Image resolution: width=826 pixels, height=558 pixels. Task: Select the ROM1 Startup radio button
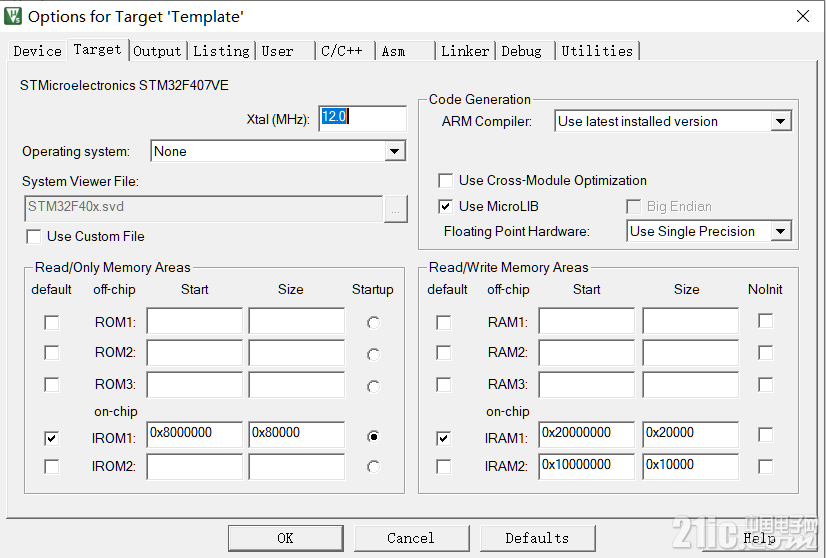pos(373,322)
